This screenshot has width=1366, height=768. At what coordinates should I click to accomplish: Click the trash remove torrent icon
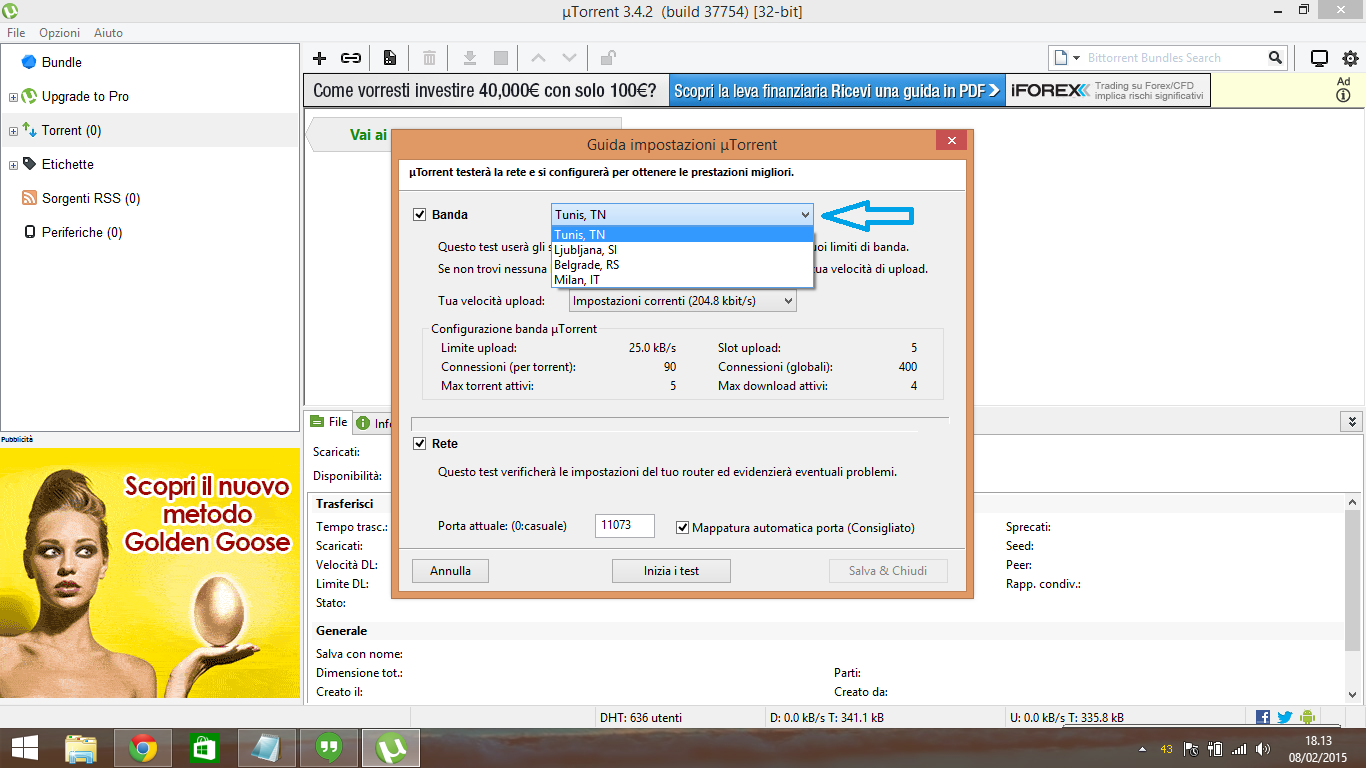[x=429, y=58]
